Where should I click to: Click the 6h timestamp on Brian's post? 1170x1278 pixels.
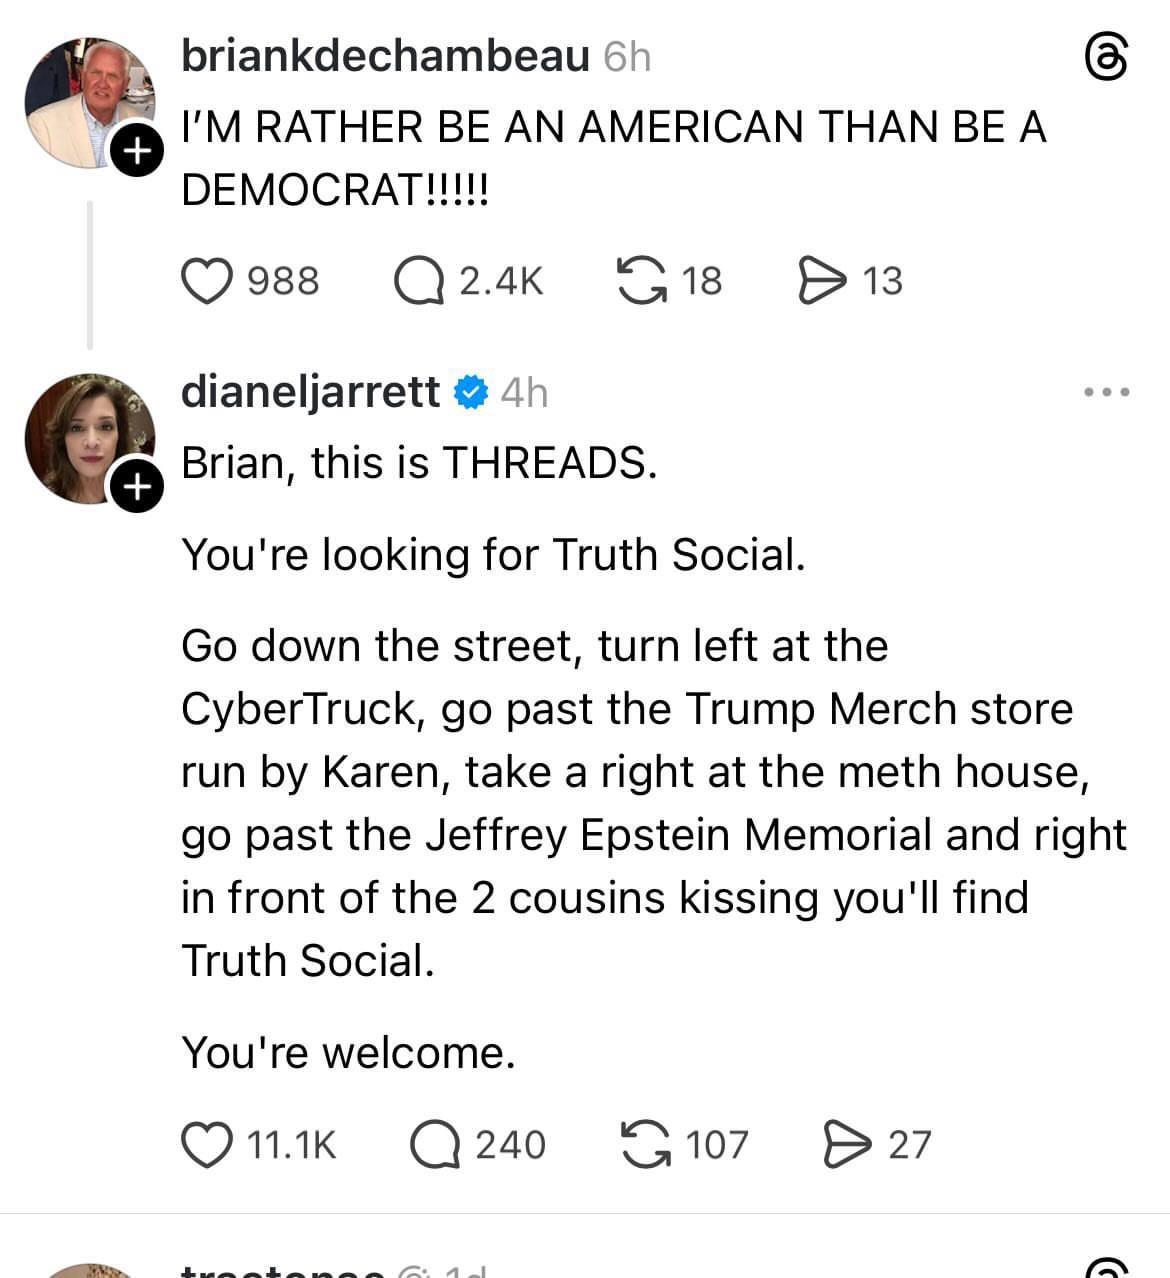click(x=627, y=57)
